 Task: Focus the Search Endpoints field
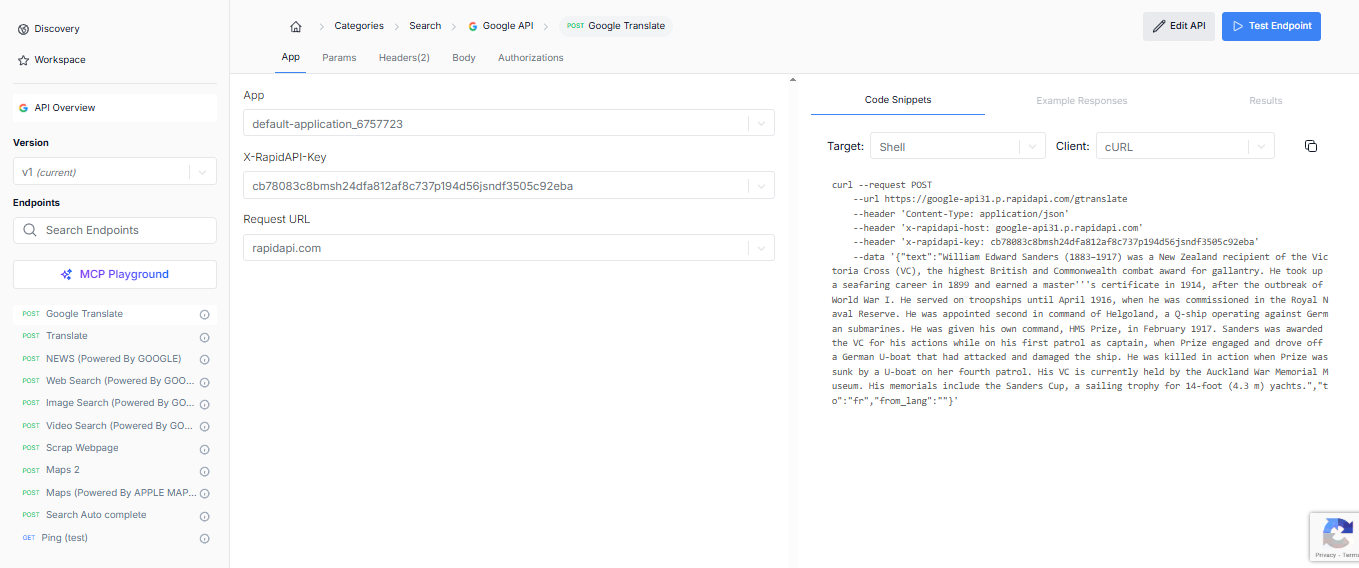(x=114, y=230)
